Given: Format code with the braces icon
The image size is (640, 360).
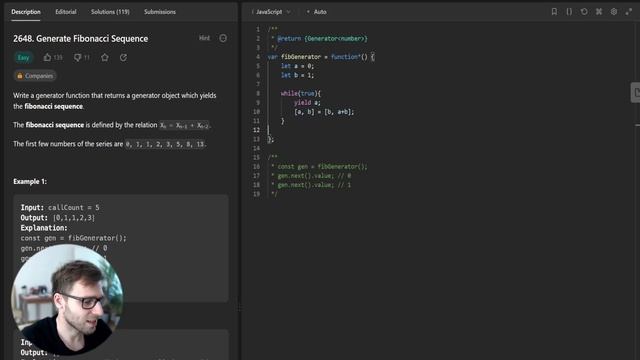Looking at the screenshot, I should click(569, 12).
